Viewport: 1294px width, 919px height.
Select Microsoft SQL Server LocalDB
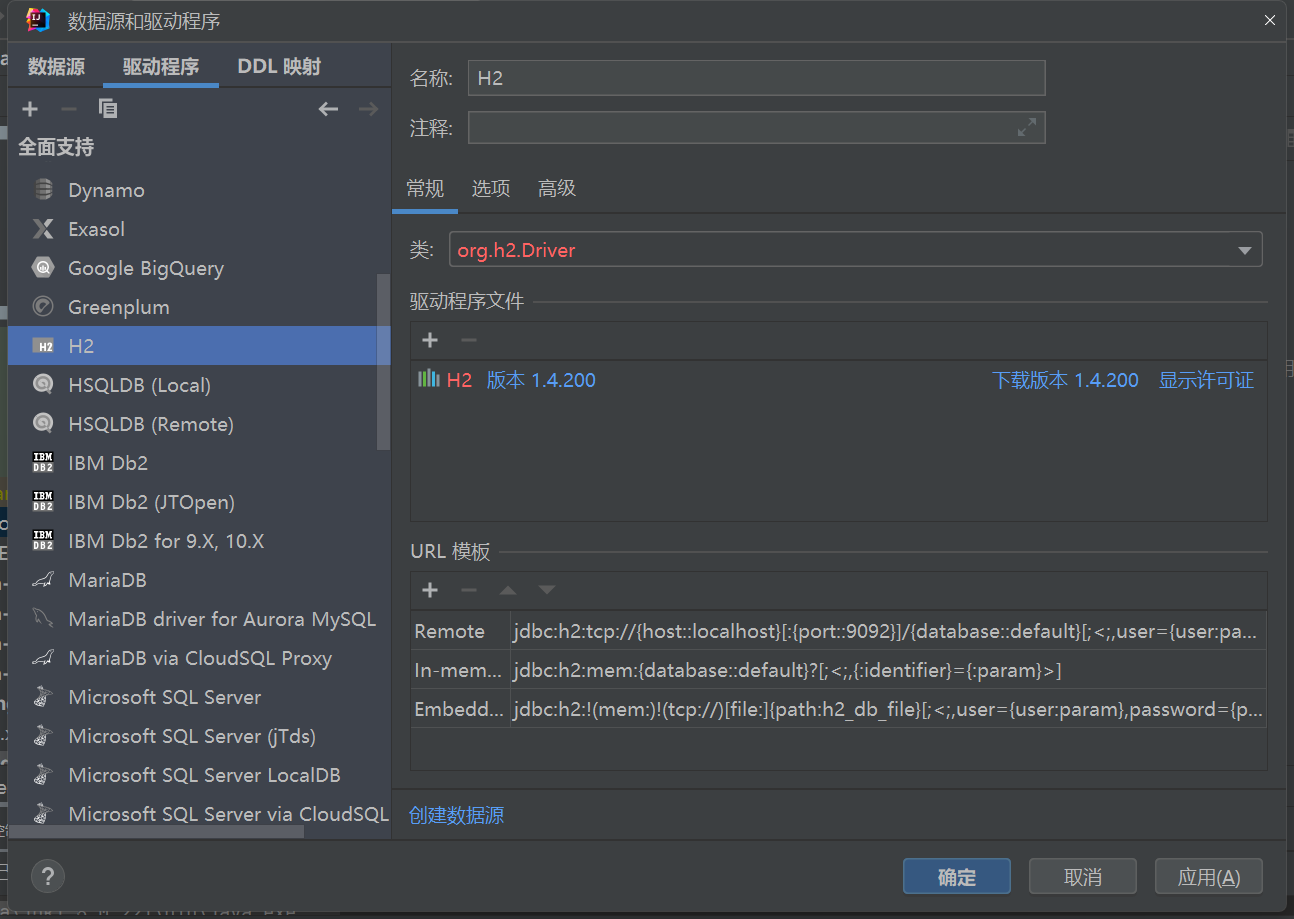click(x=204, y=775)
